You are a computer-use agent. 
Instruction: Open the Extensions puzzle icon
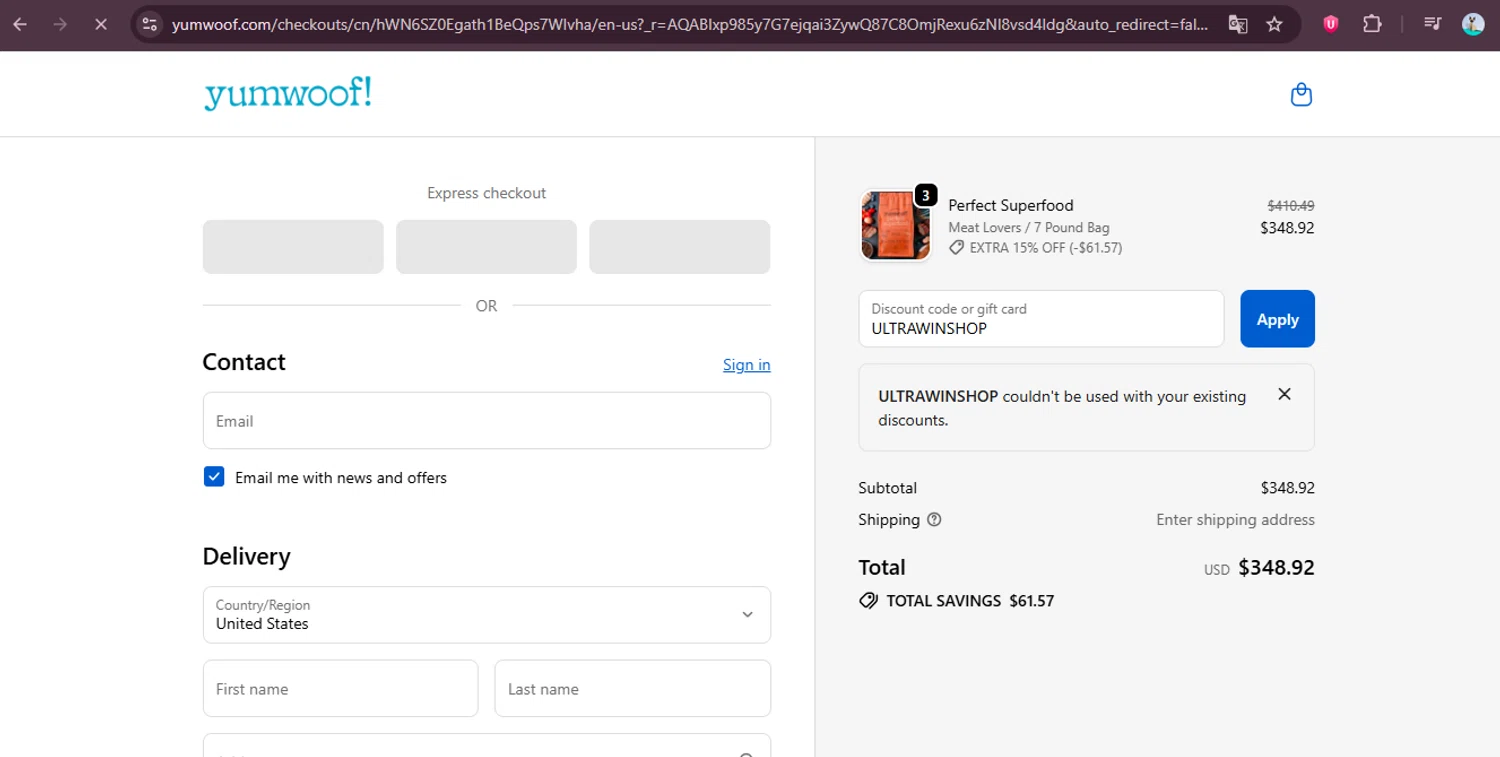click(1372, 24)
